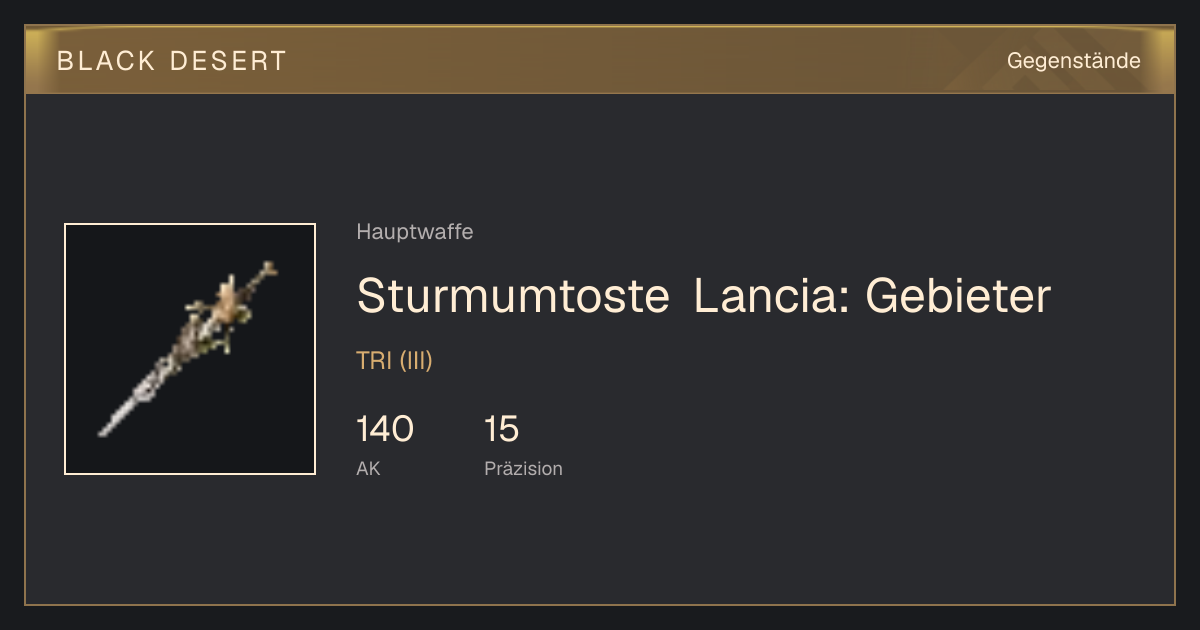Click the AK stat label
The height and width of the screenshot is (630, 1200).
point(368,468)
